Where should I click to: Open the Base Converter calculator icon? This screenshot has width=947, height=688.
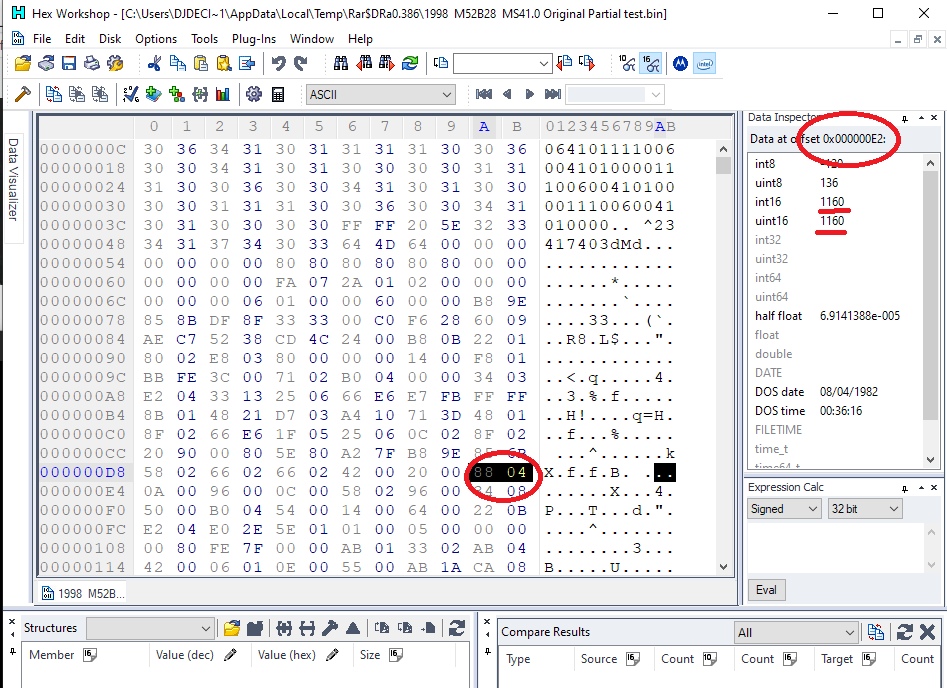pos(278,94)
